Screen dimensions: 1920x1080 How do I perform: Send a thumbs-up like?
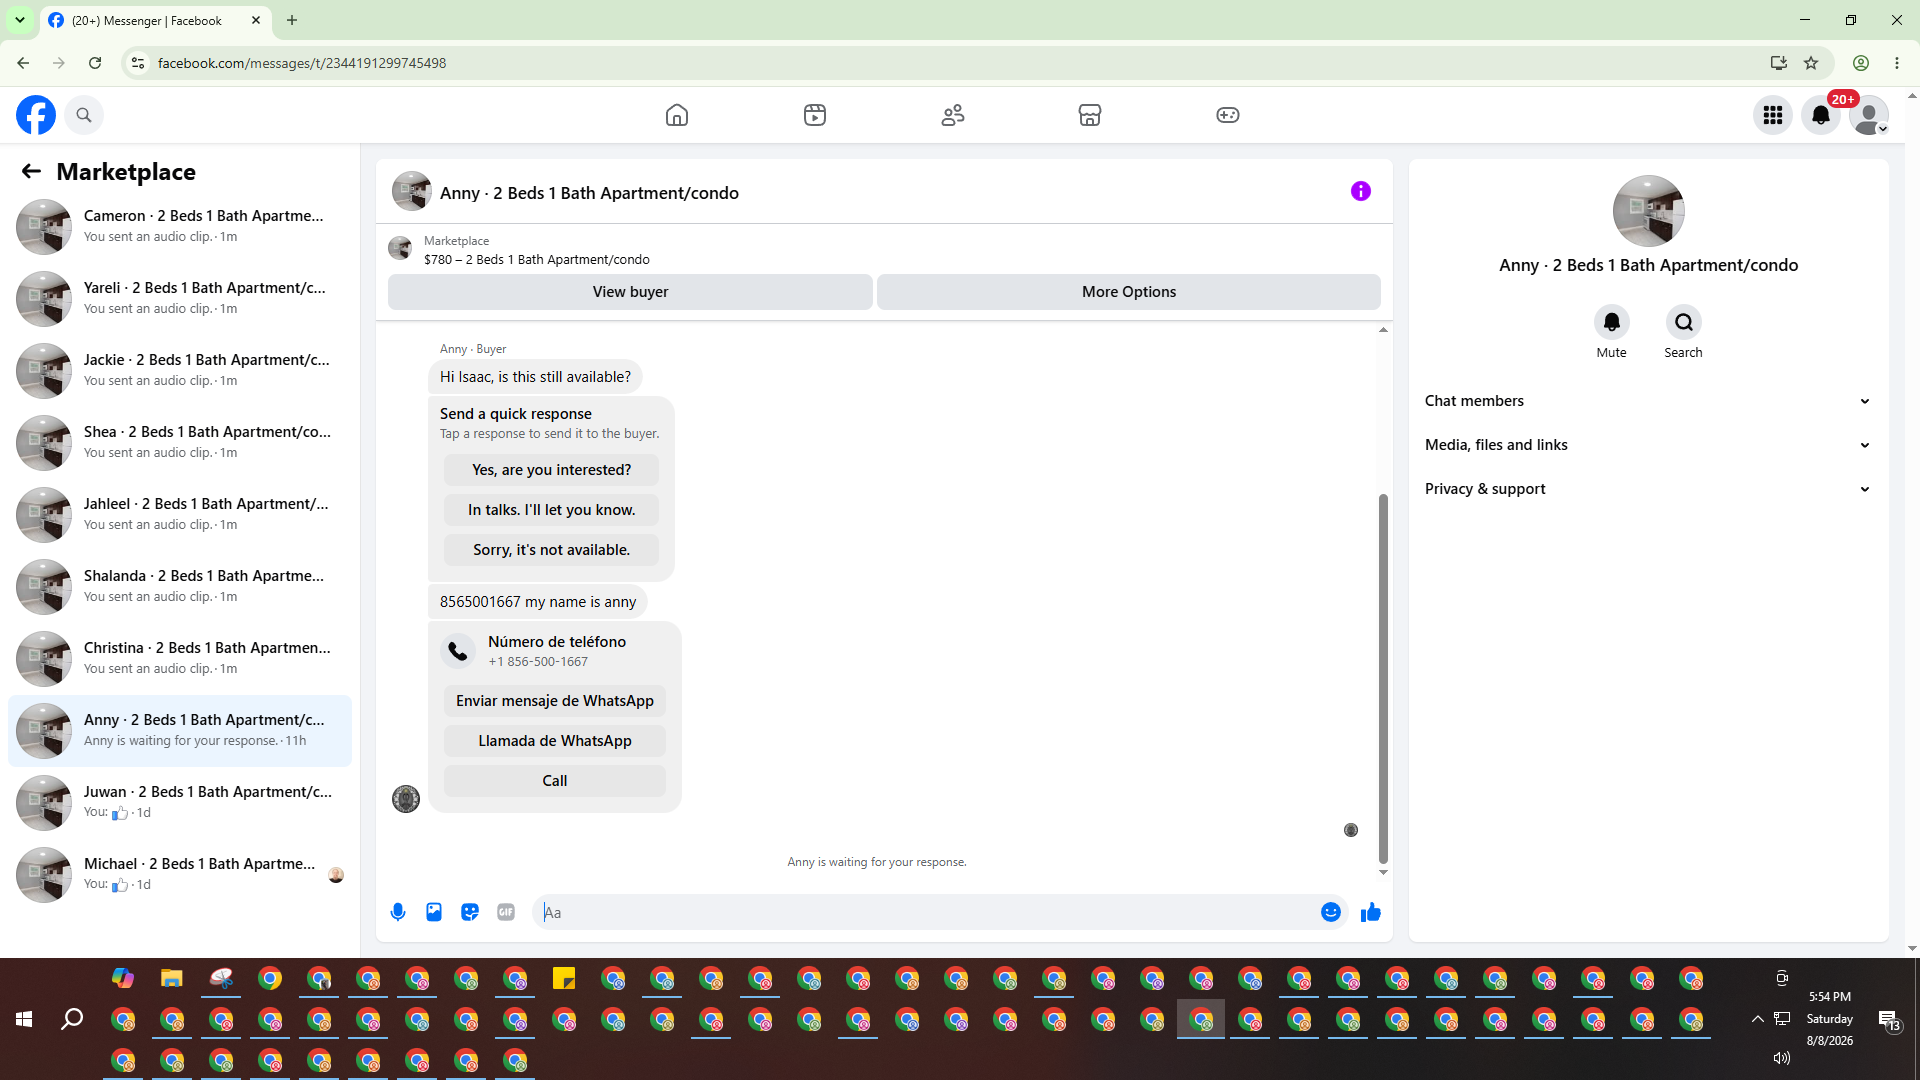(1371, 912)
